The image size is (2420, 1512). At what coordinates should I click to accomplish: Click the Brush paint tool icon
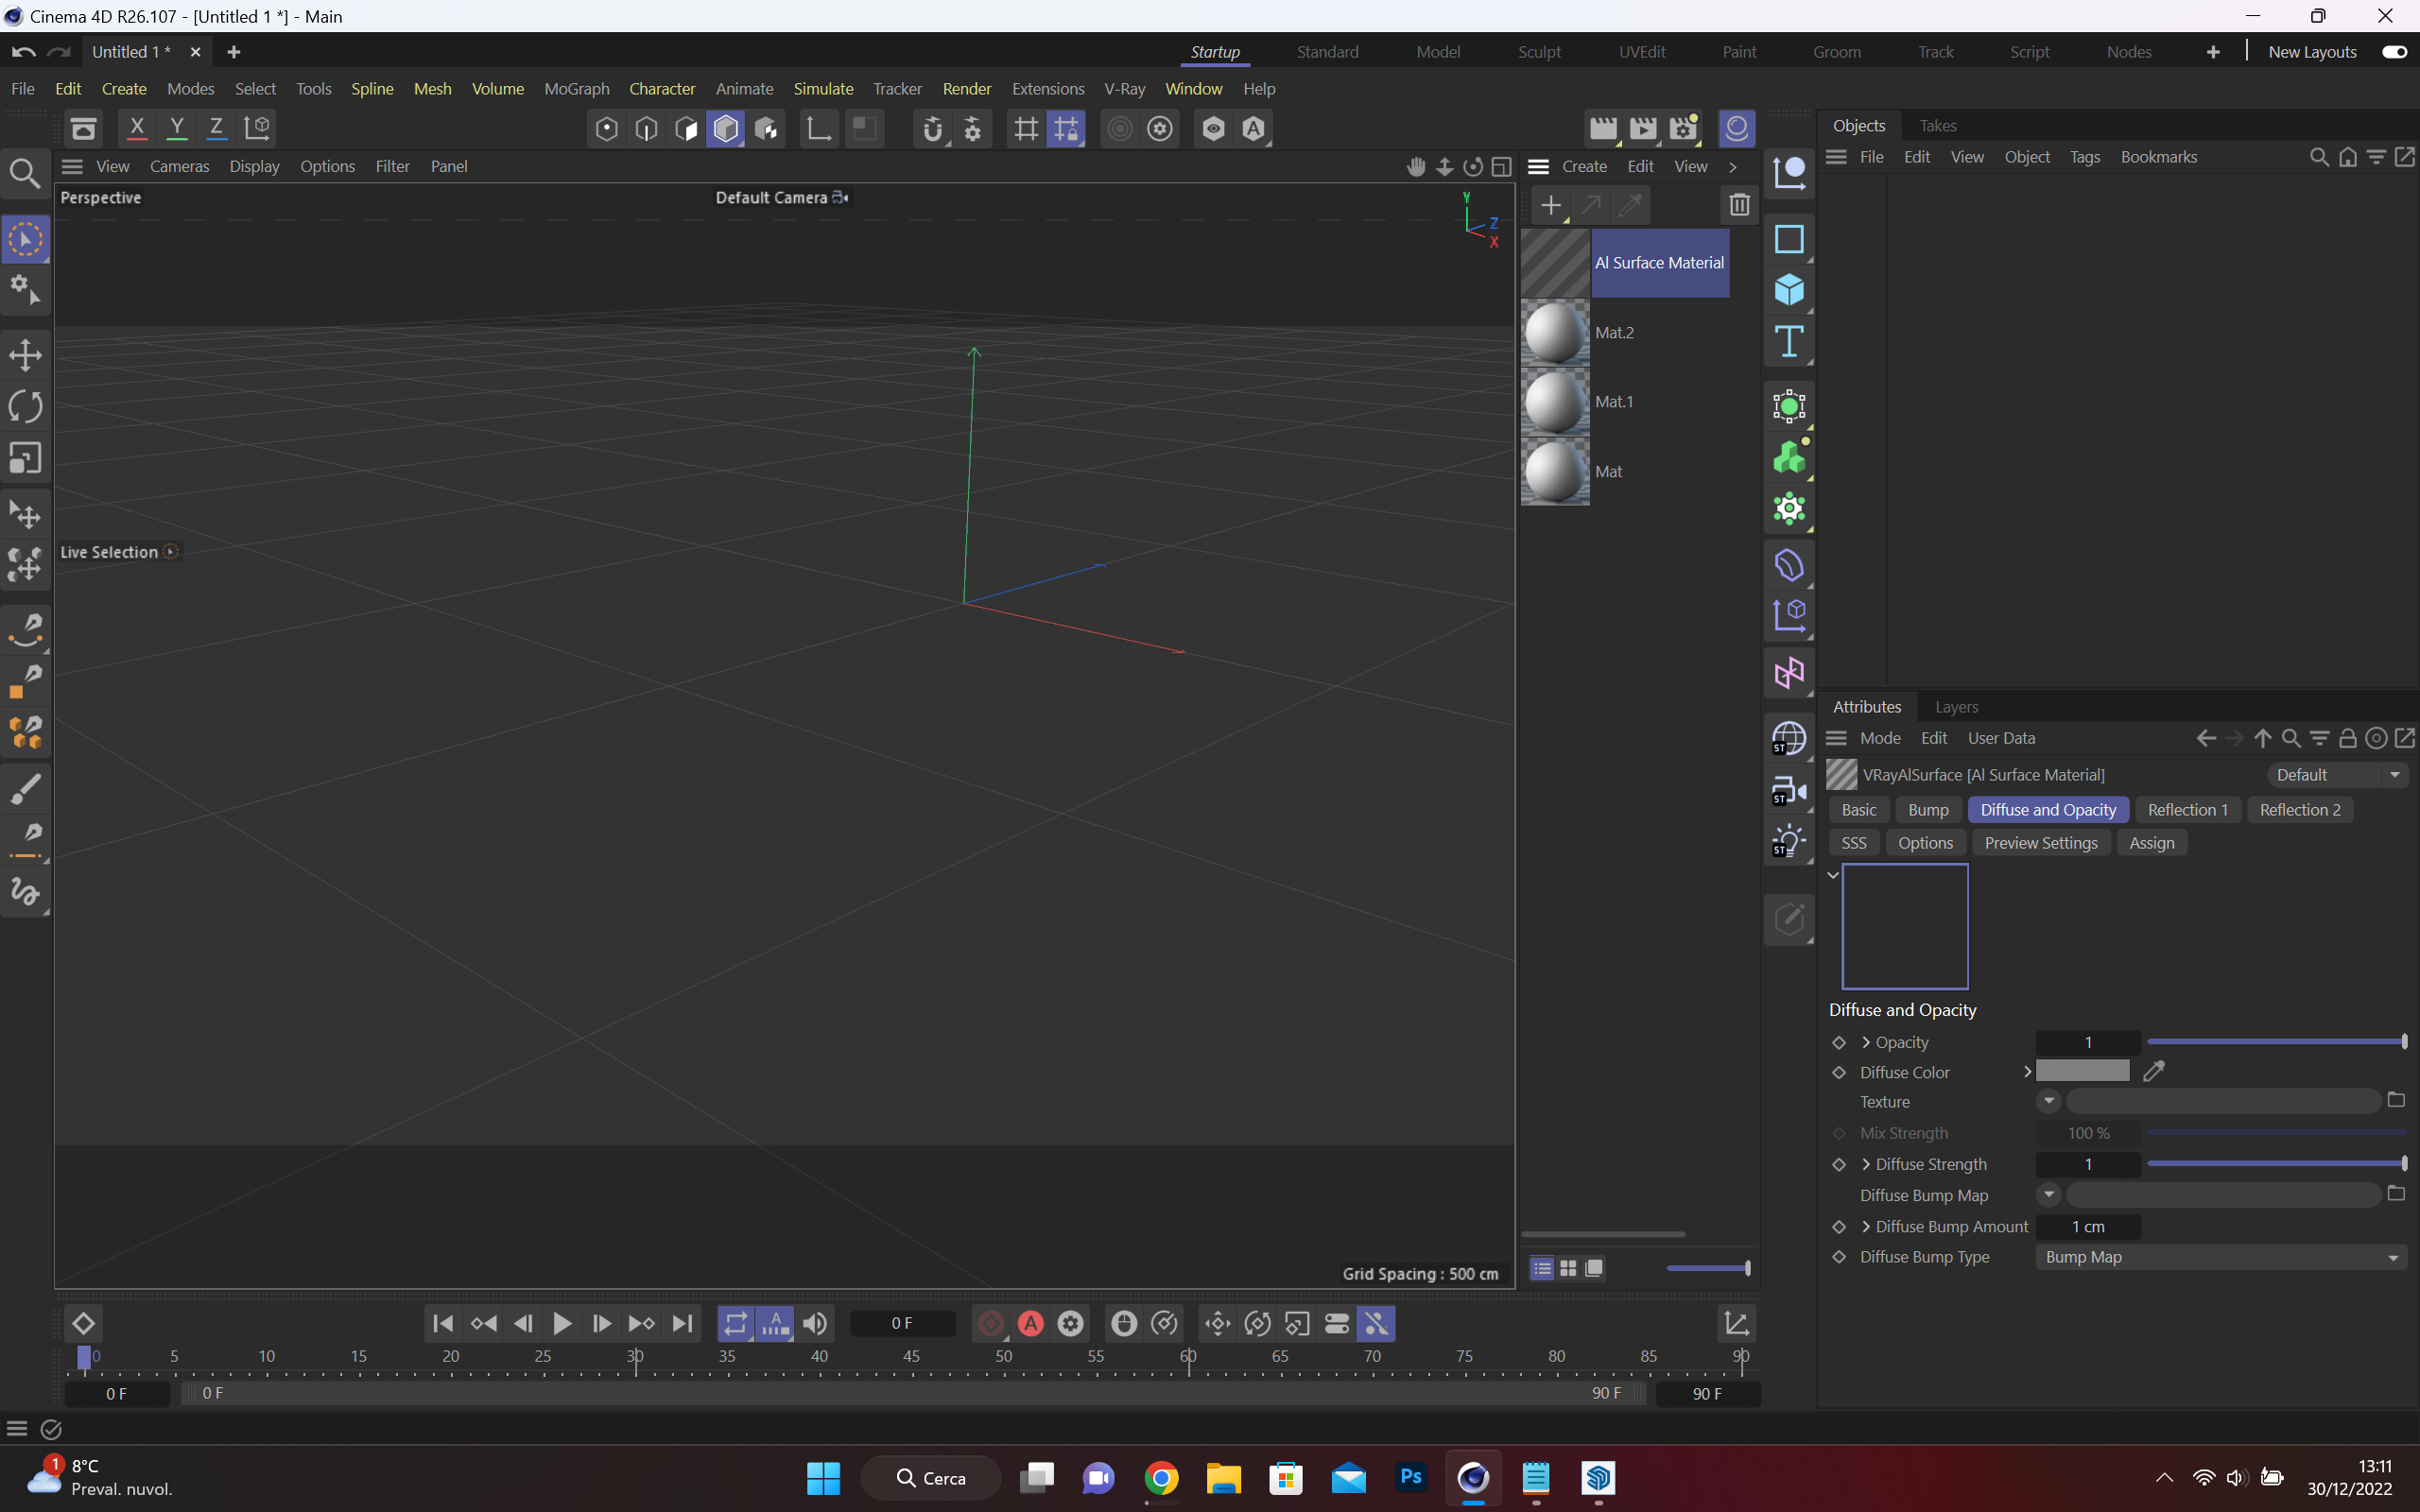(26, 789)
